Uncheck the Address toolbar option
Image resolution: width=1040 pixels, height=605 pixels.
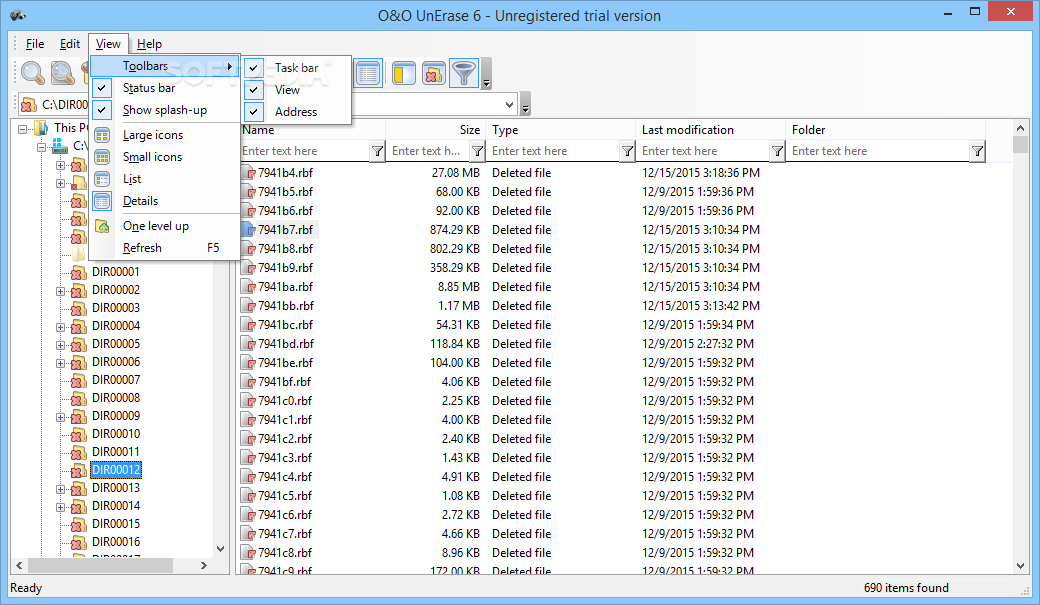click(x=253, y=111)
